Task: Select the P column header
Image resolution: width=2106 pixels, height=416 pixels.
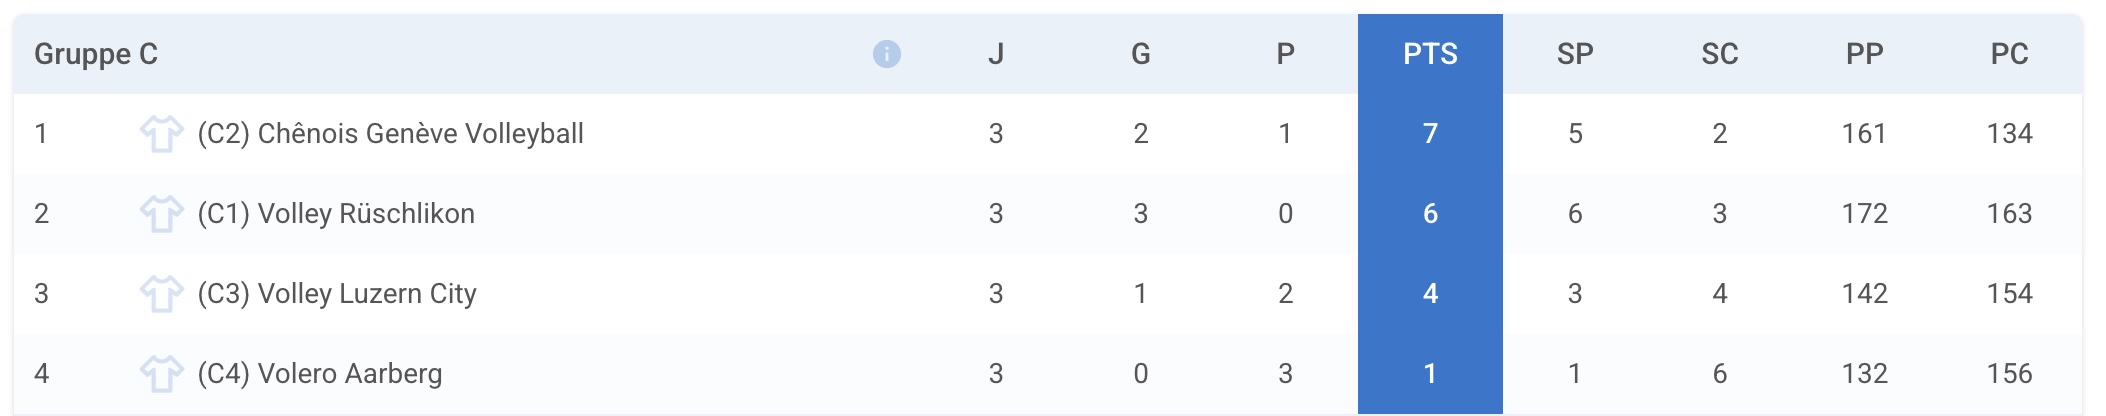Action: tap(1286, 54)
